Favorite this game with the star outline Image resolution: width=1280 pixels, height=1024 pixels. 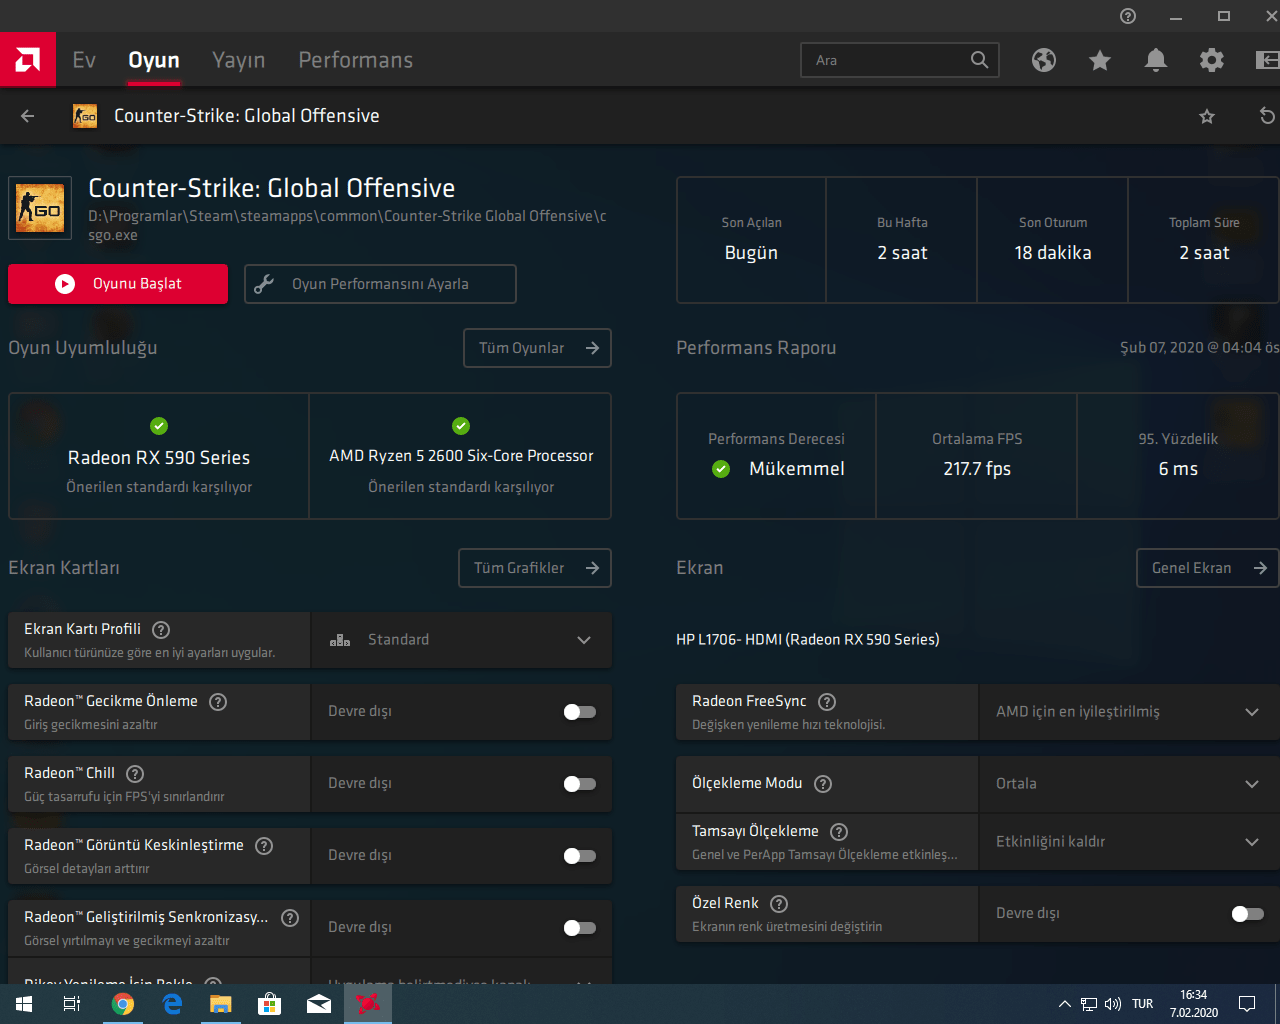coord(1207,116)
